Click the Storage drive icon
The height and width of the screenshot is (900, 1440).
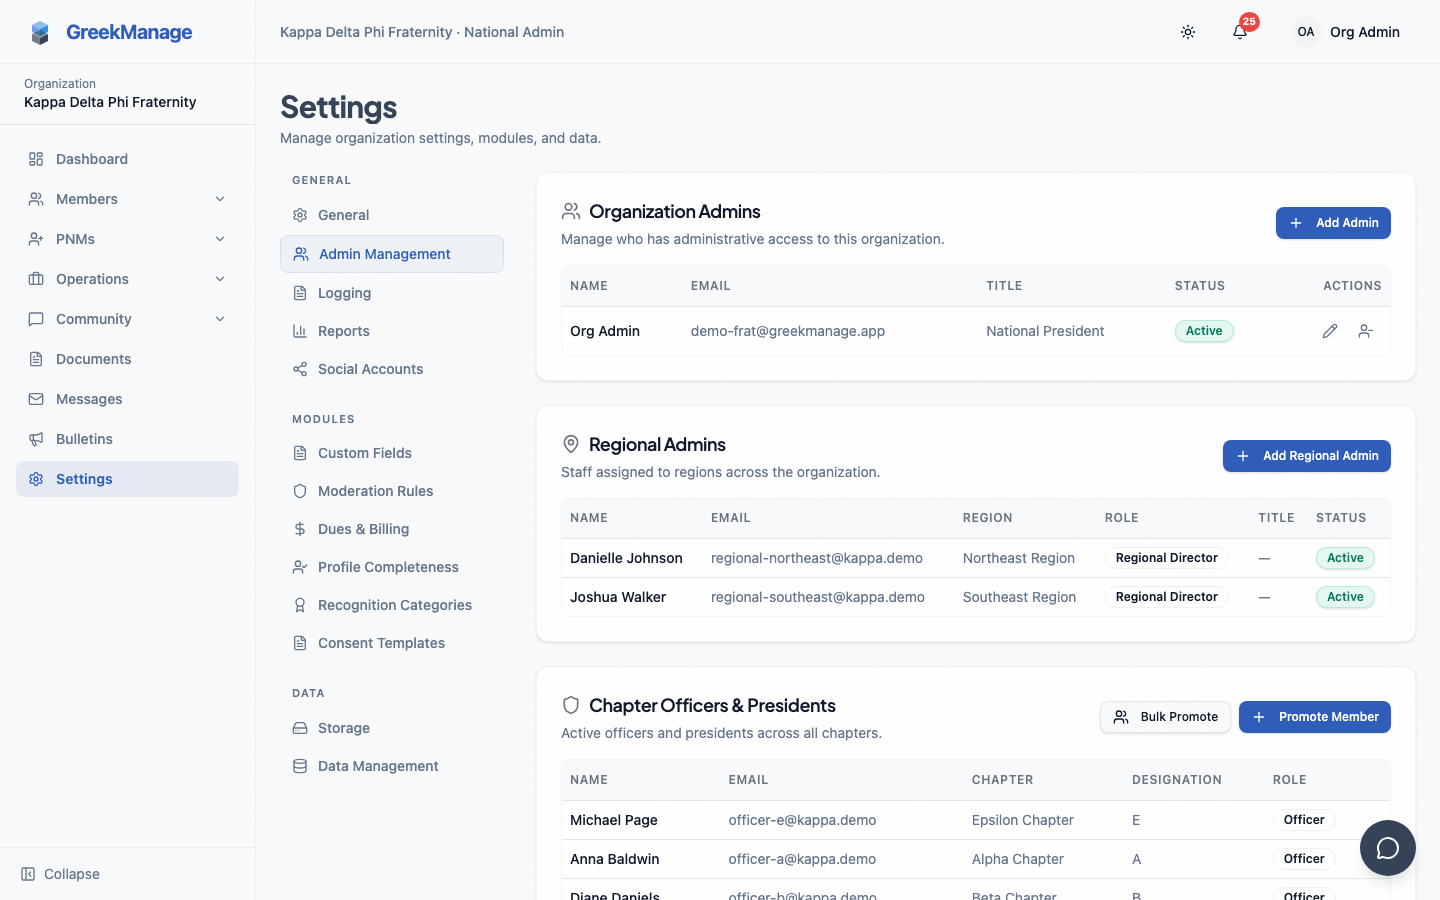click(x=300, y=728)
